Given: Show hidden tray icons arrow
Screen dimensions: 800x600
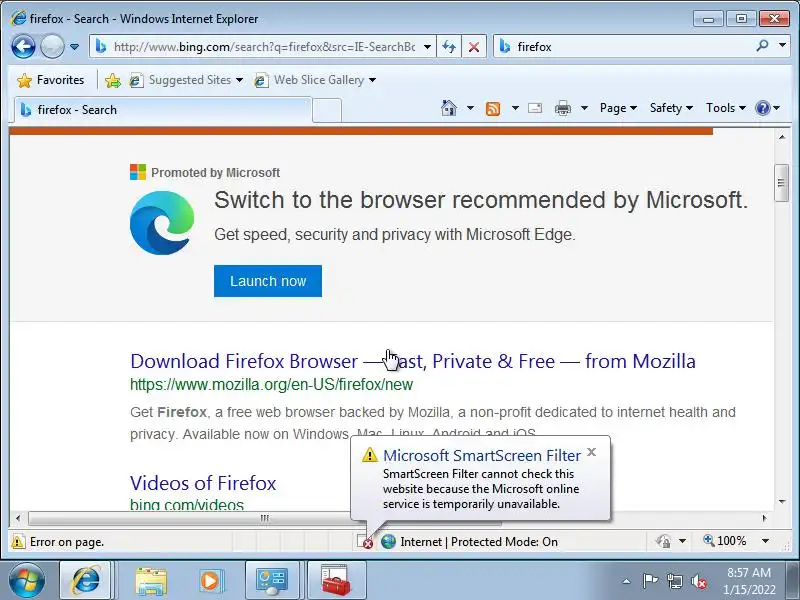Looking at the screenshot, I should (x=627, y=581).
